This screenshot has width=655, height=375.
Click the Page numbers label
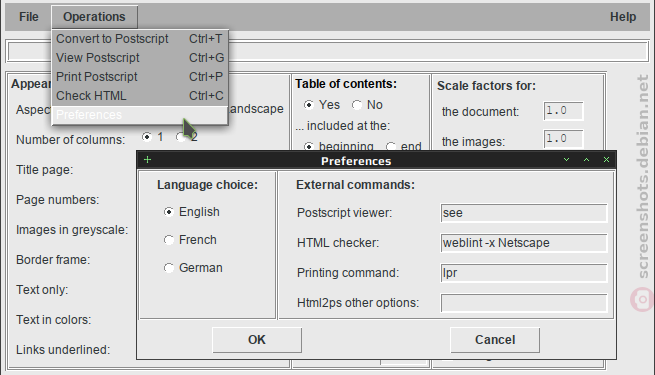point(58,200)
